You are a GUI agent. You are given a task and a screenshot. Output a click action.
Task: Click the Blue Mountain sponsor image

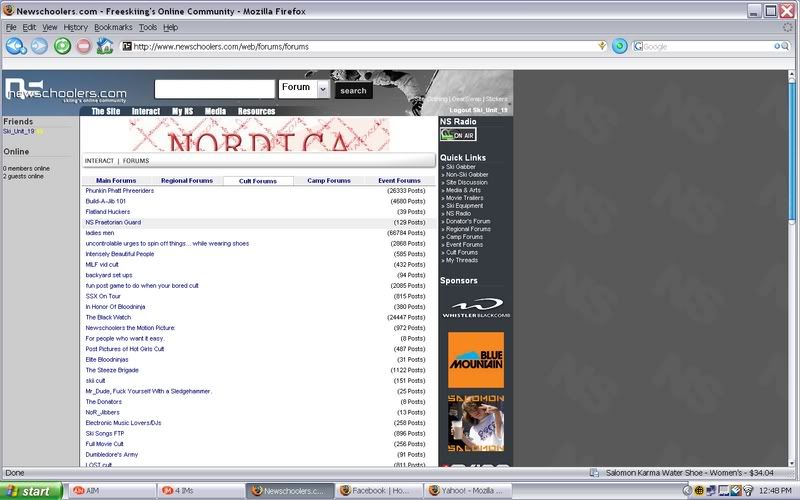pos(475,359)
